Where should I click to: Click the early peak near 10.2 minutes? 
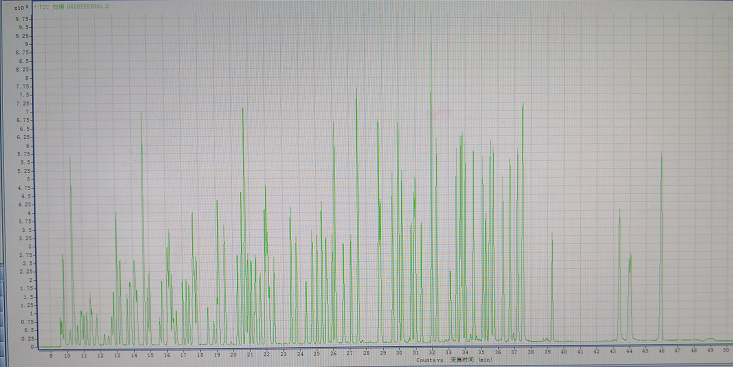coord(71,250)
